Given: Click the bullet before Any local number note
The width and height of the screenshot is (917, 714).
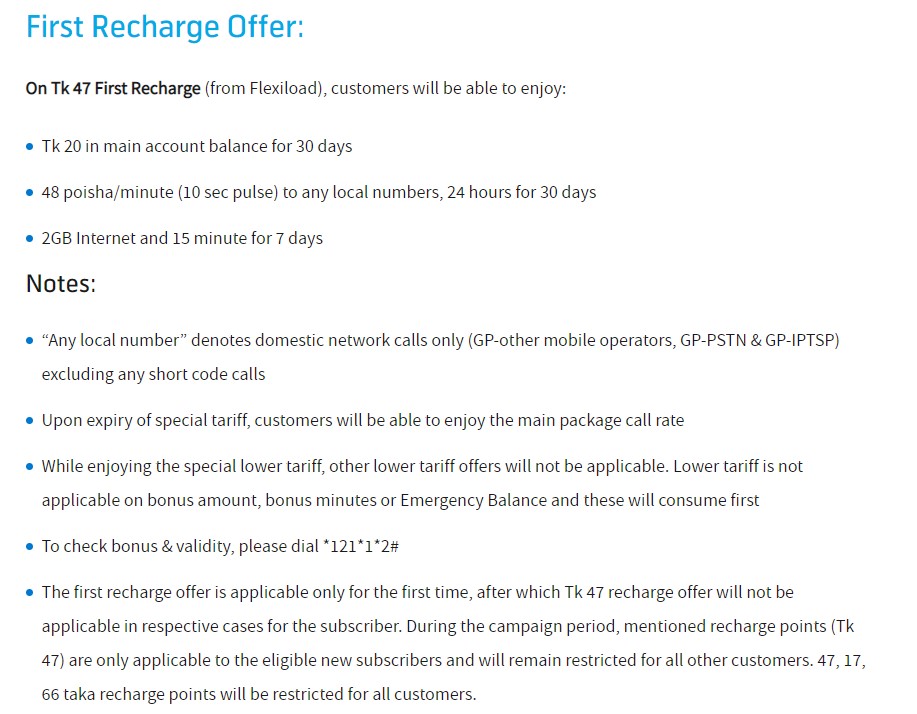Looking at the screenshot, I should pyautogui.click(x=30, y=340).
